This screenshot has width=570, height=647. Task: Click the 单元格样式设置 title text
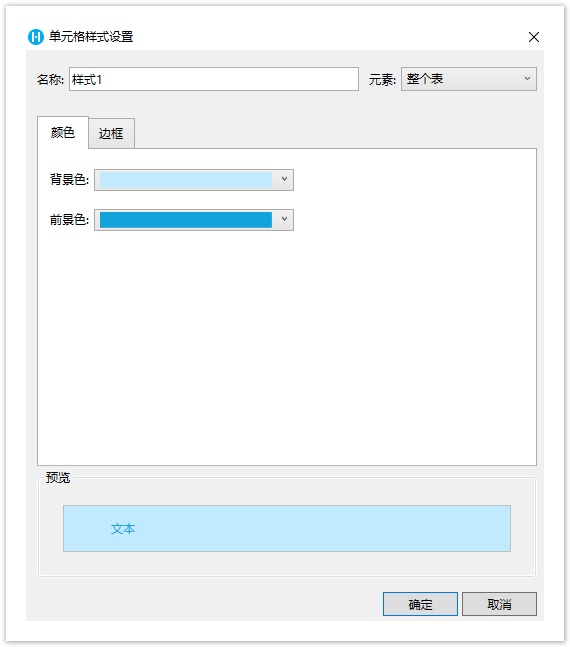point(91,37)
